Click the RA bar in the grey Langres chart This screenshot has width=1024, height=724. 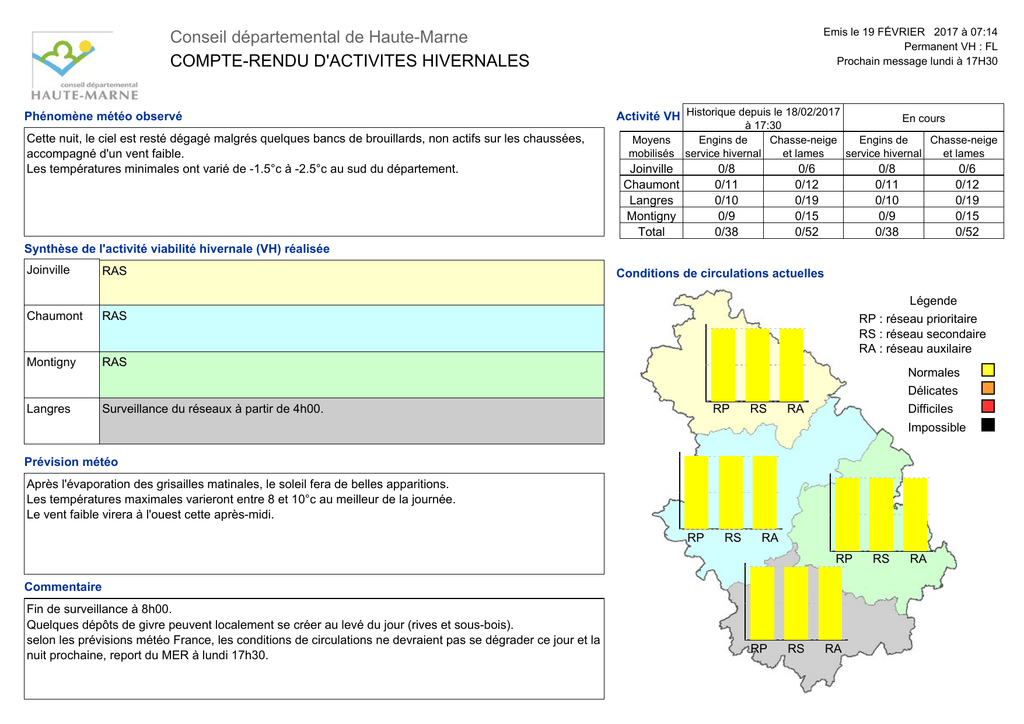[x=830, y=603]
